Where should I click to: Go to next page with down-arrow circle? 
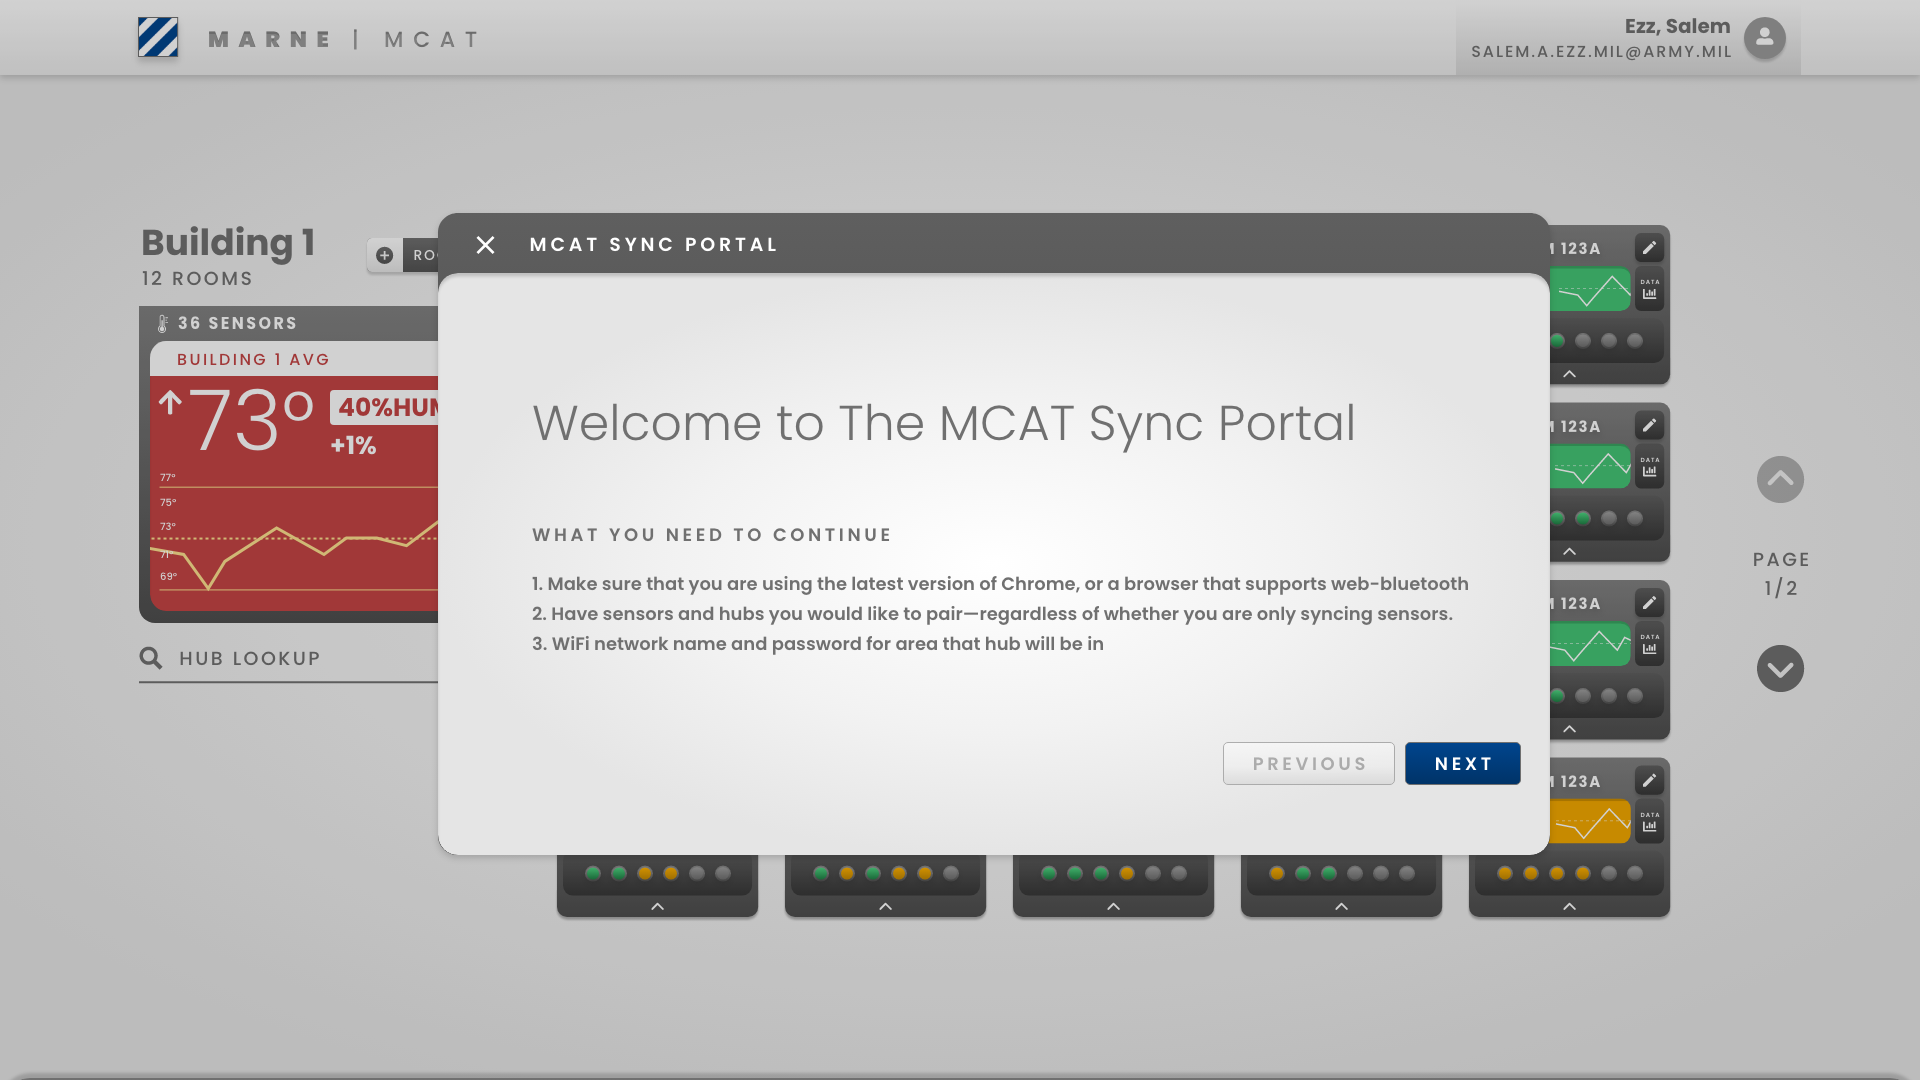[1780, 669]
